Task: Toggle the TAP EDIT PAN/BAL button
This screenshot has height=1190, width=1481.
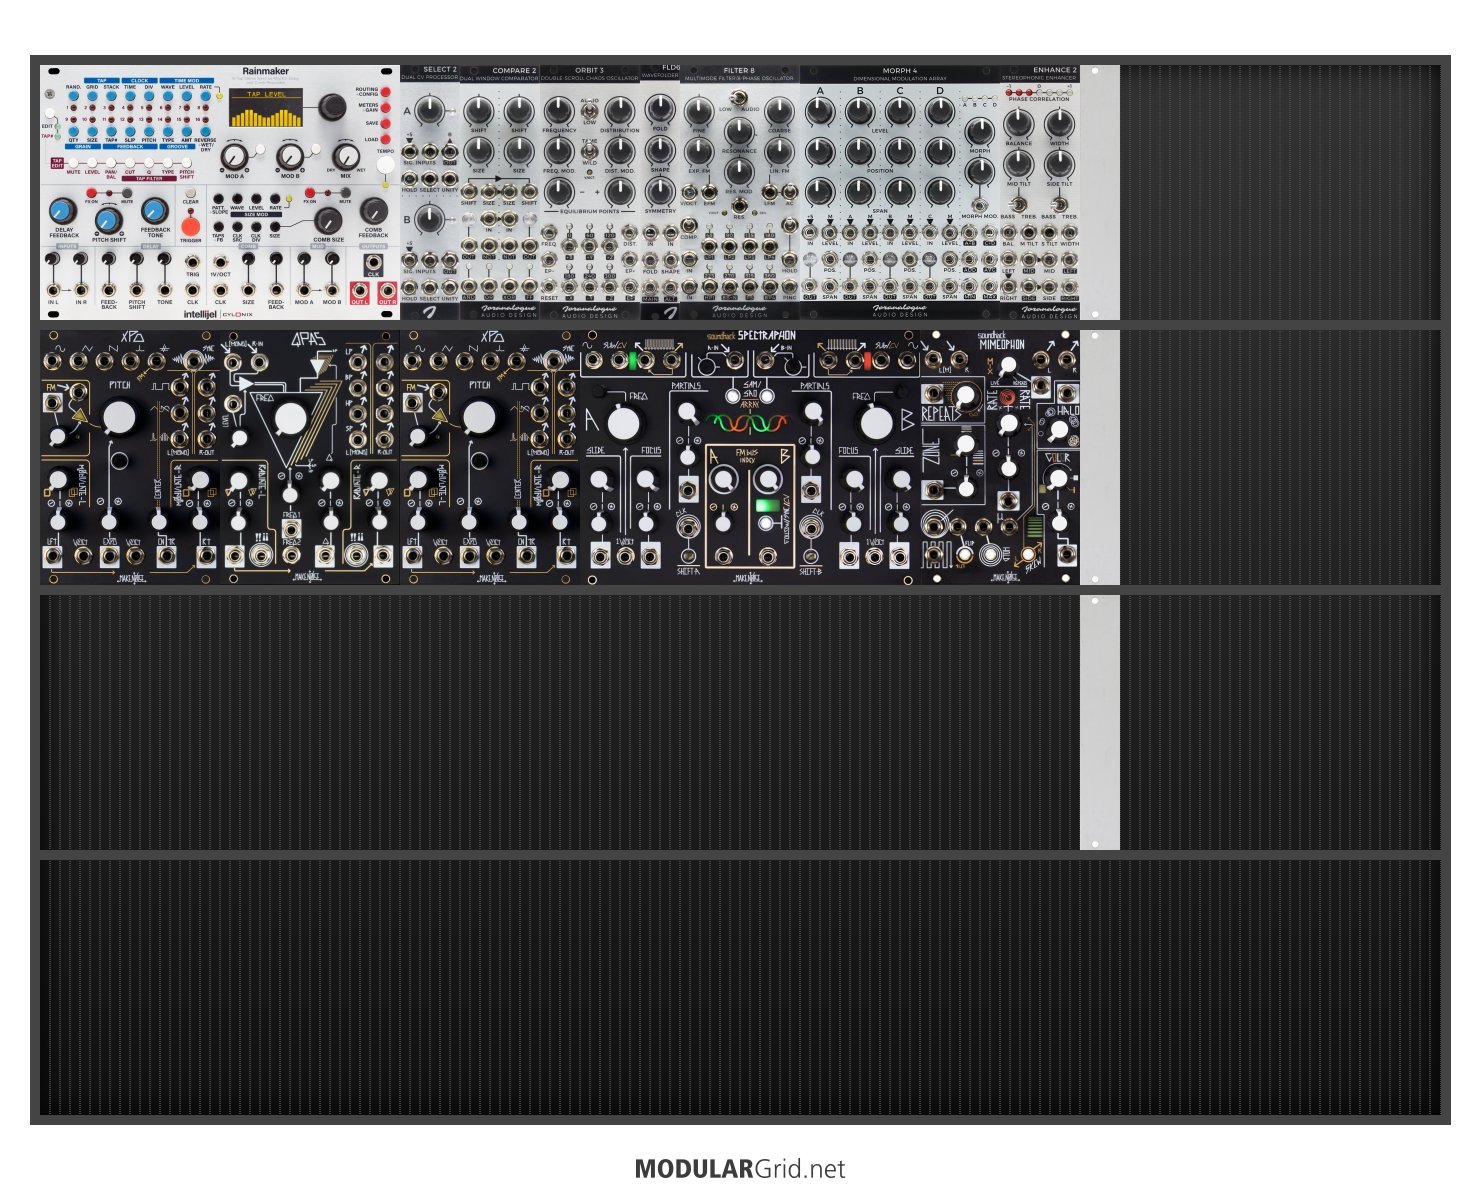Action: coord(111,163)
